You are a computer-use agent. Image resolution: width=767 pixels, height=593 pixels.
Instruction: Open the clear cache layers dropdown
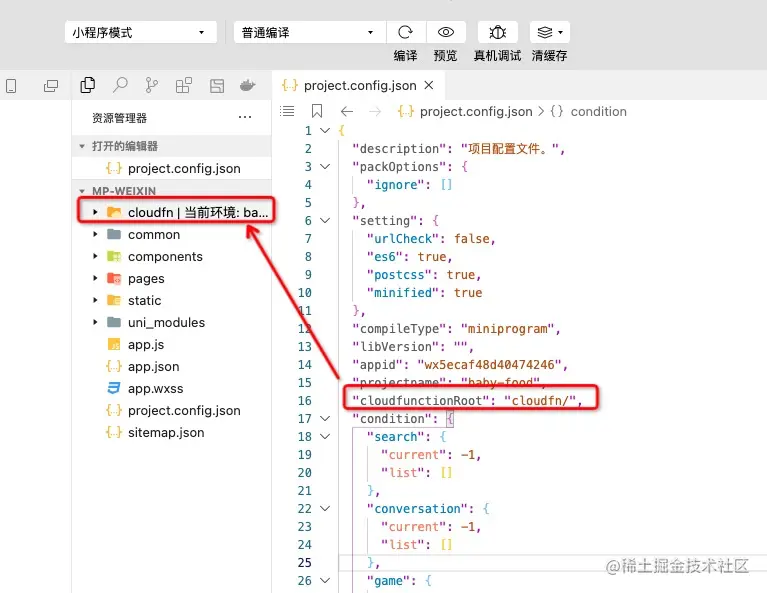[550, 32]
